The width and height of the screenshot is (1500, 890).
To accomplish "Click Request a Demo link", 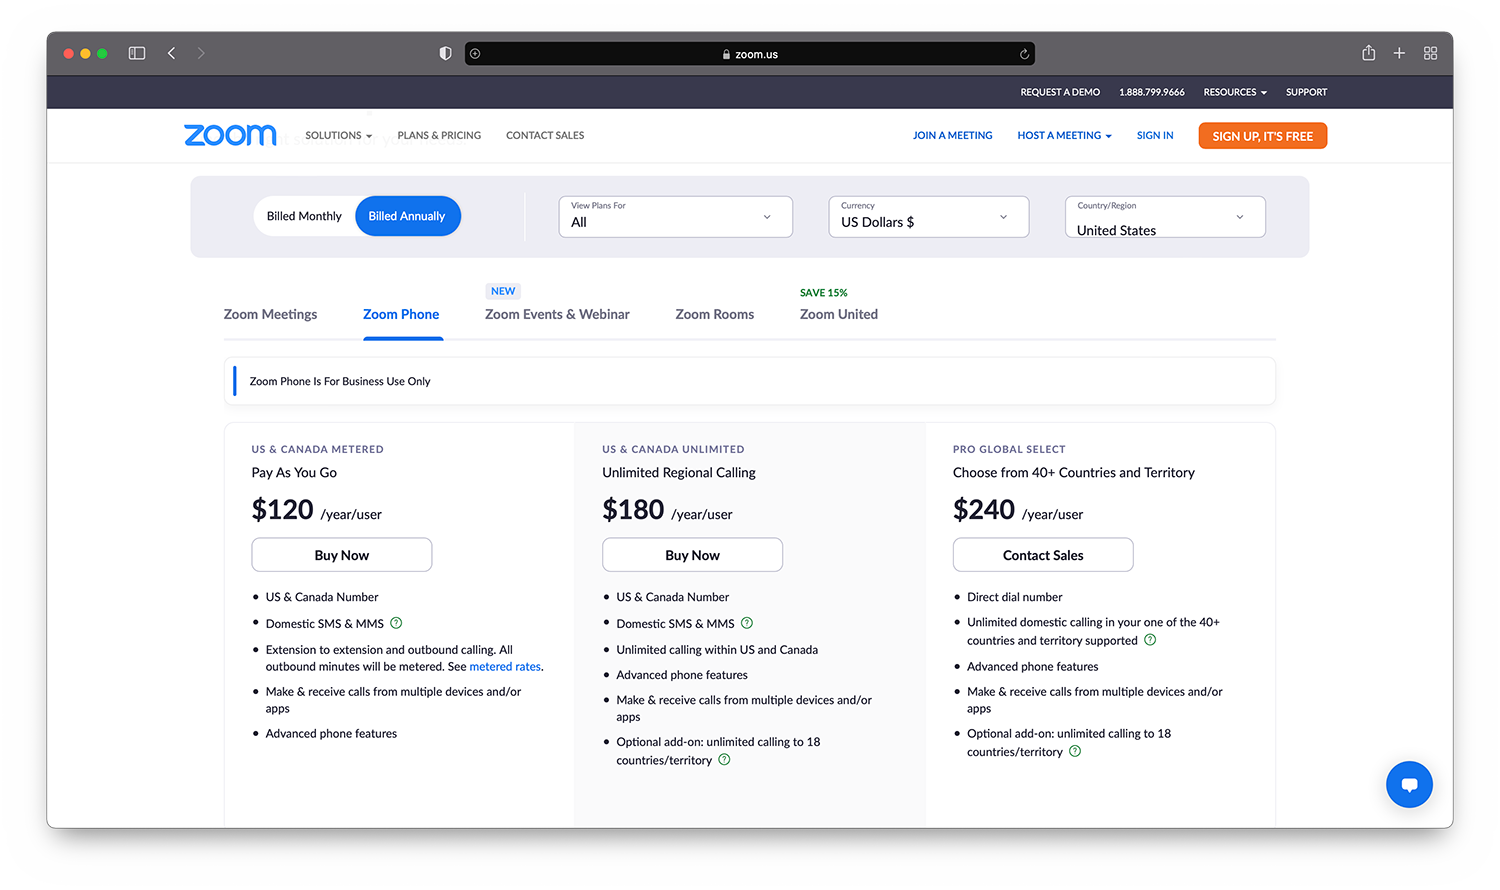I will point(1060,92).
